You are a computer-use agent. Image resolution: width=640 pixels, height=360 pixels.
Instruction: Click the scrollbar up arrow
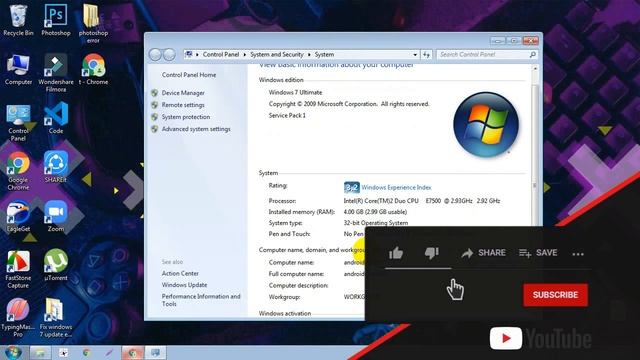point(535,69)
